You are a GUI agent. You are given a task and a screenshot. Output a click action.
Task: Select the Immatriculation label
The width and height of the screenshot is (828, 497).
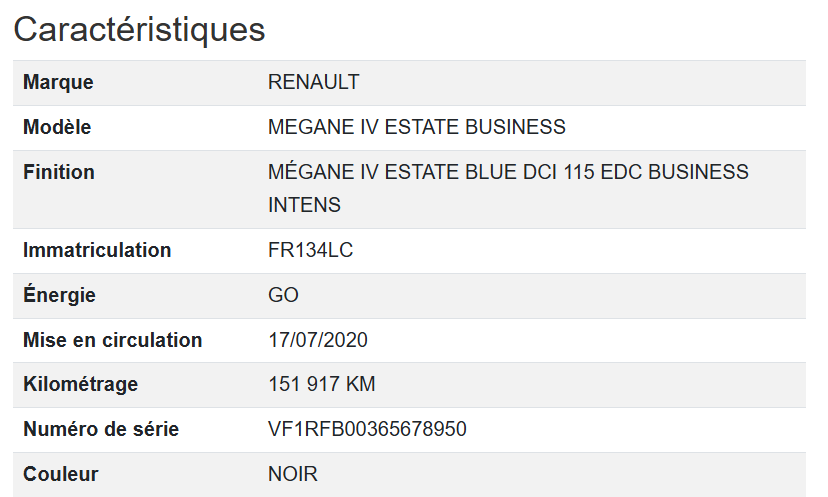coord(97,250)
